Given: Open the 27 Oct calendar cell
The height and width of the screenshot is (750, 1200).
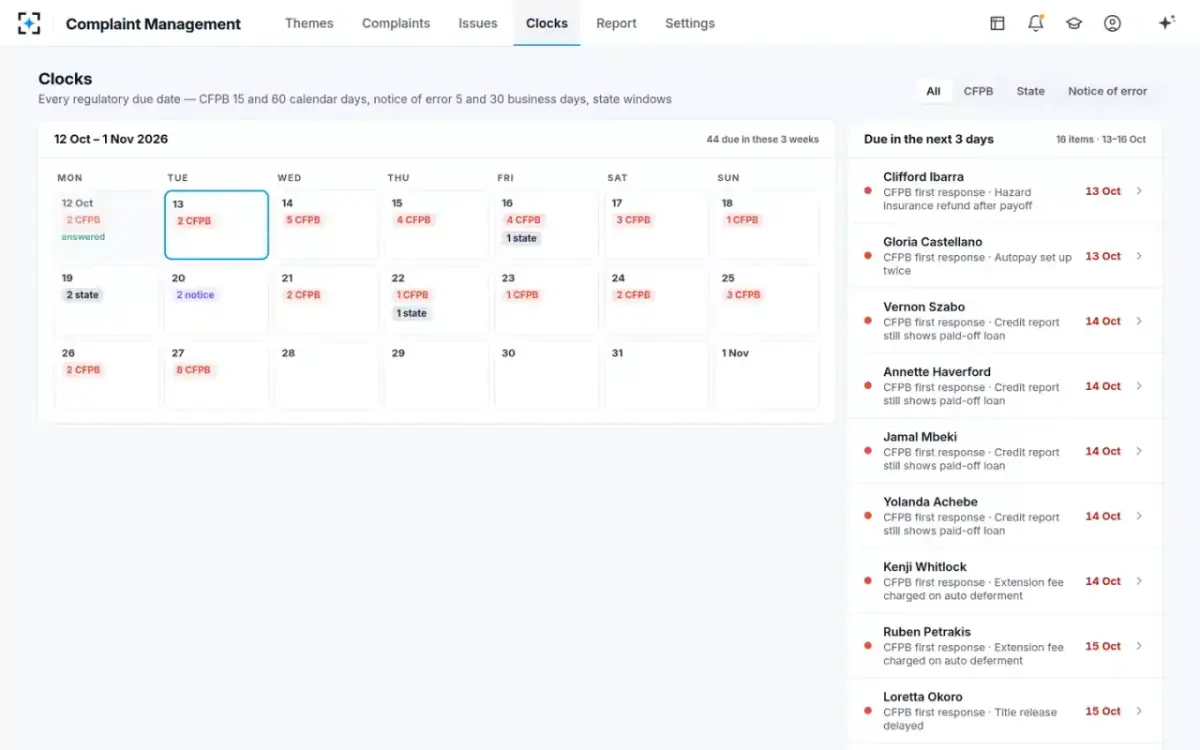Looking at the screenshot, I should click(x=217, y=375).
